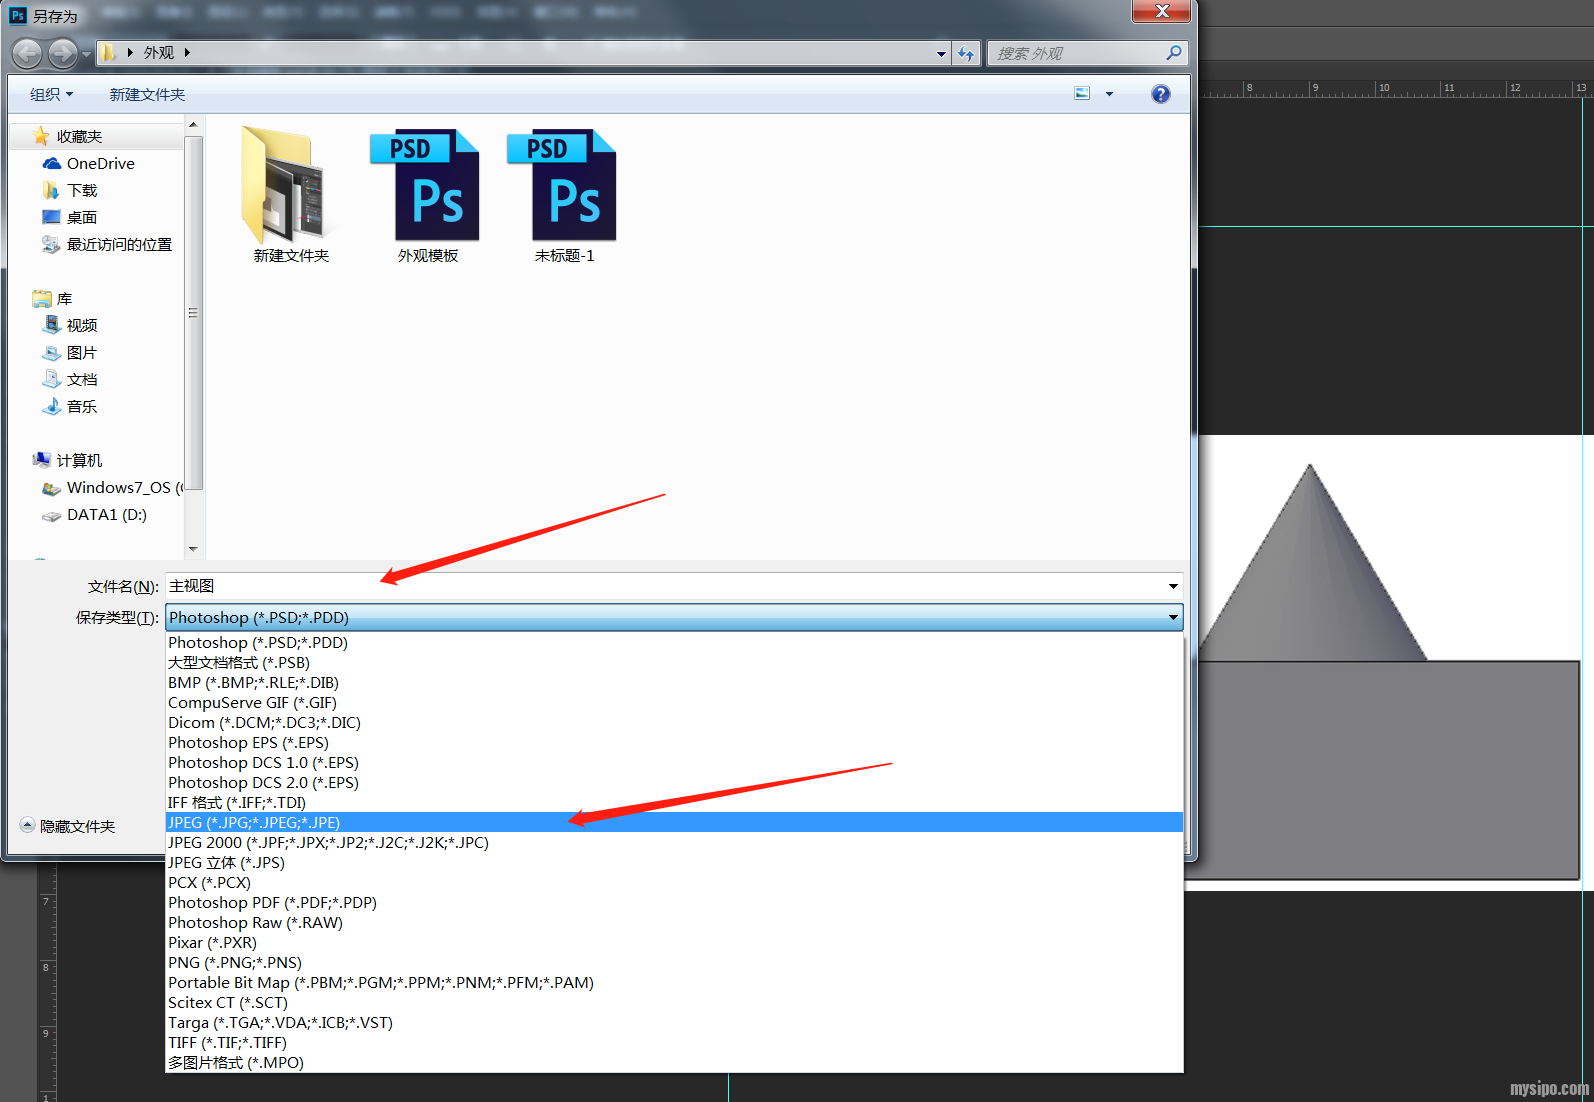Choose JPEG (*.JPG;*.JPEG;*.JPE) format
Screen dimensions: 1594x1102
click(x=254, y=822)
